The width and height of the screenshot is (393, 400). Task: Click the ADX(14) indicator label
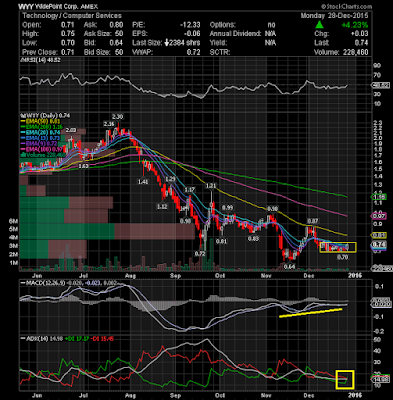pyautogui.click(x=37, y=338)
